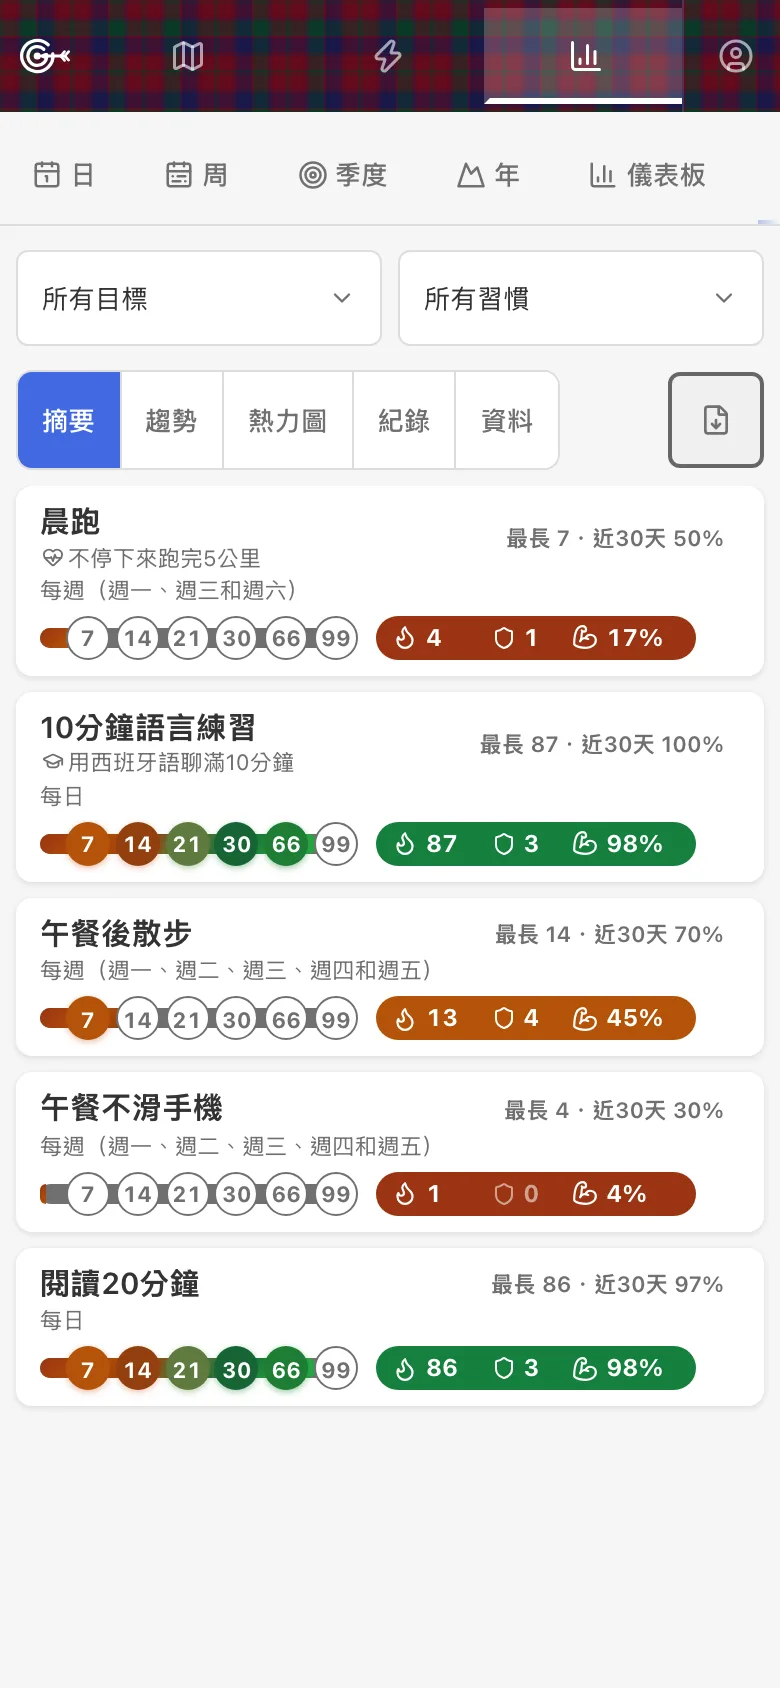
Task: Select the bar chart statistics icon
Action: [x=585, y=56]
